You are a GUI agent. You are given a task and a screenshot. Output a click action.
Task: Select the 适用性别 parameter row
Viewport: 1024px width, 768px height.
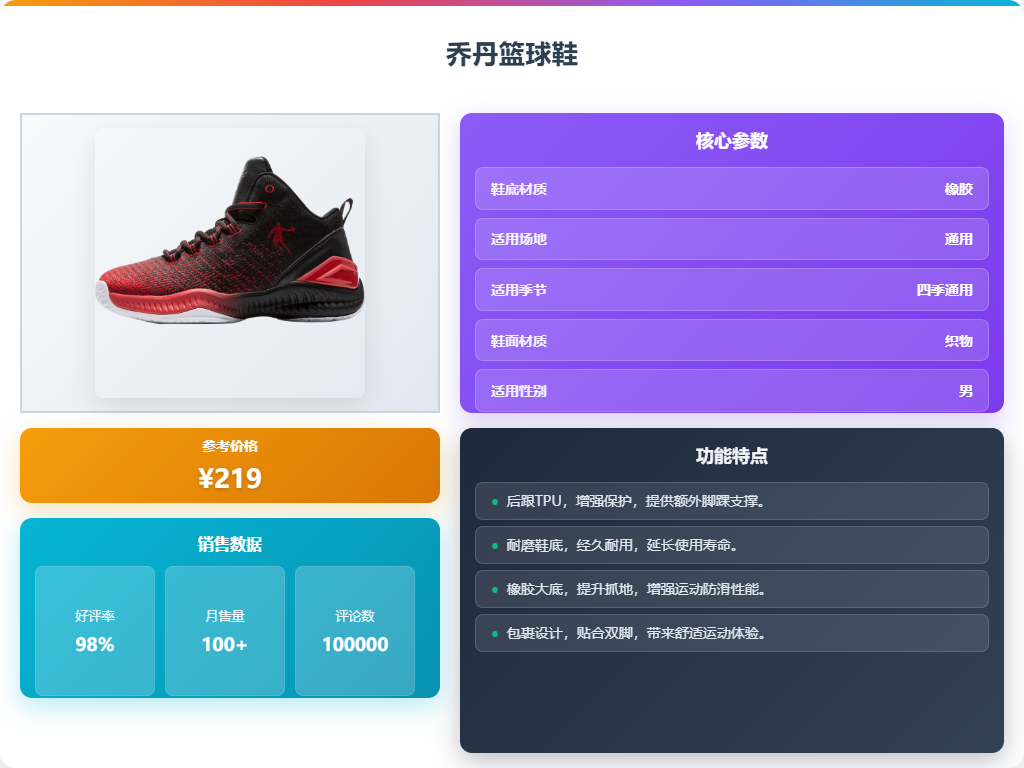(731, 391)
